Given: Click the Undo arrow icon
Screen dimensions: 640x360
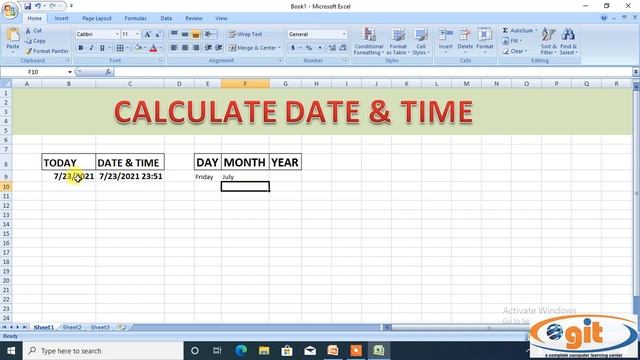Looking at the screenshot, I should tap(38, 6).
